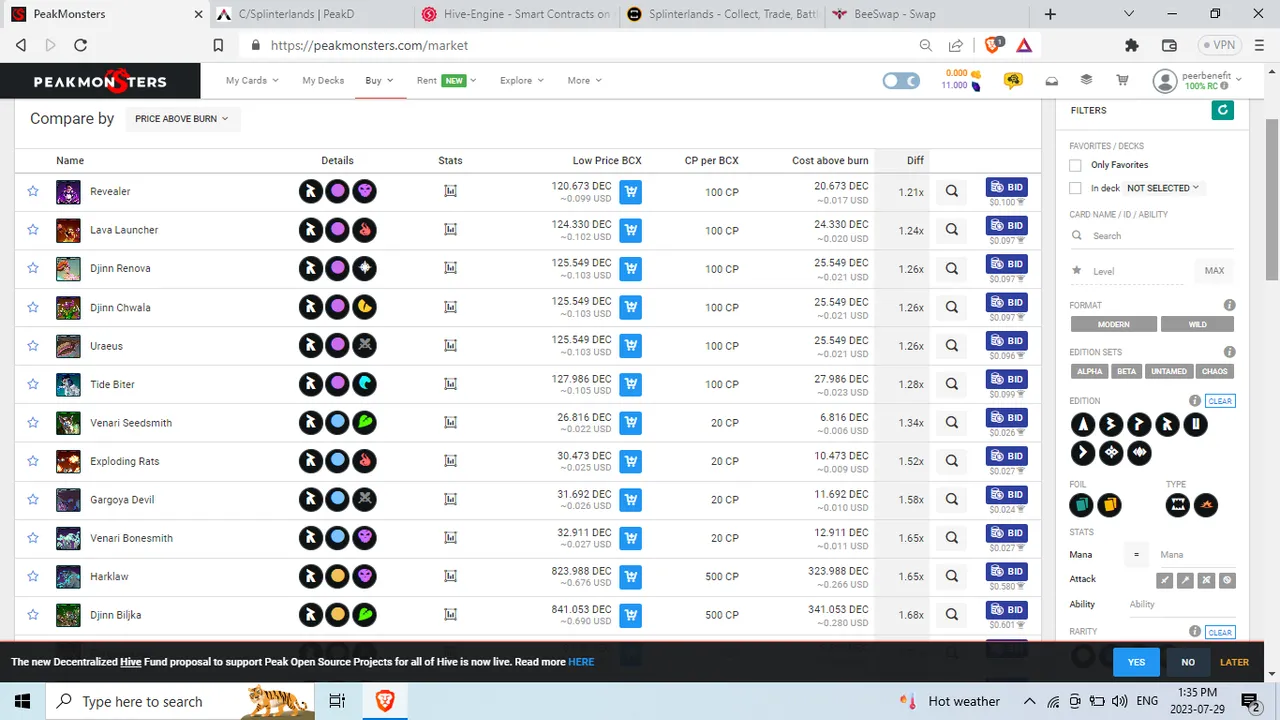
Task: Filter by no-attack icon
Action: tap(1227, 580)
